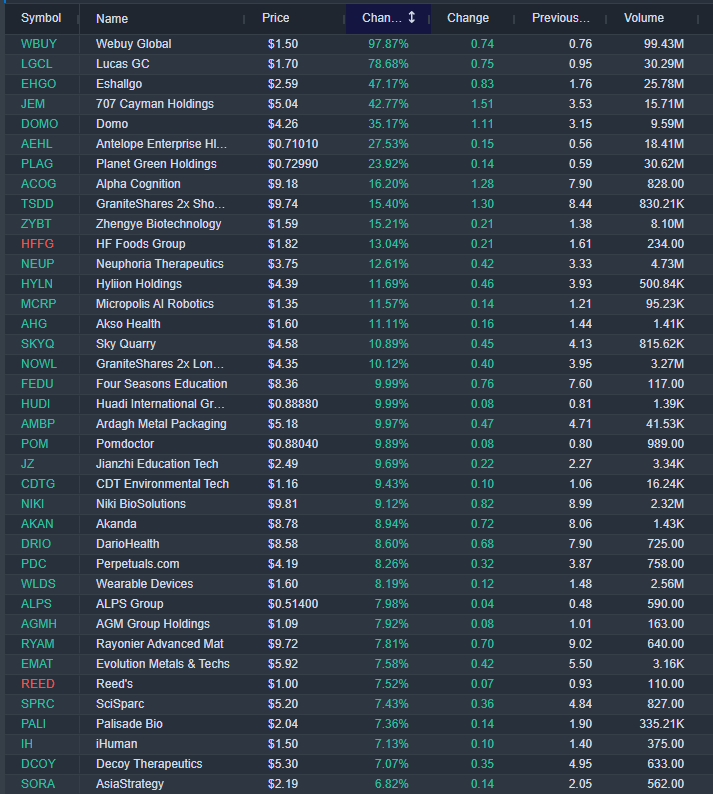Viewport: 713px width, 794px height.
Task: Click the 97.87% change percent value
Action: point(388,44)
